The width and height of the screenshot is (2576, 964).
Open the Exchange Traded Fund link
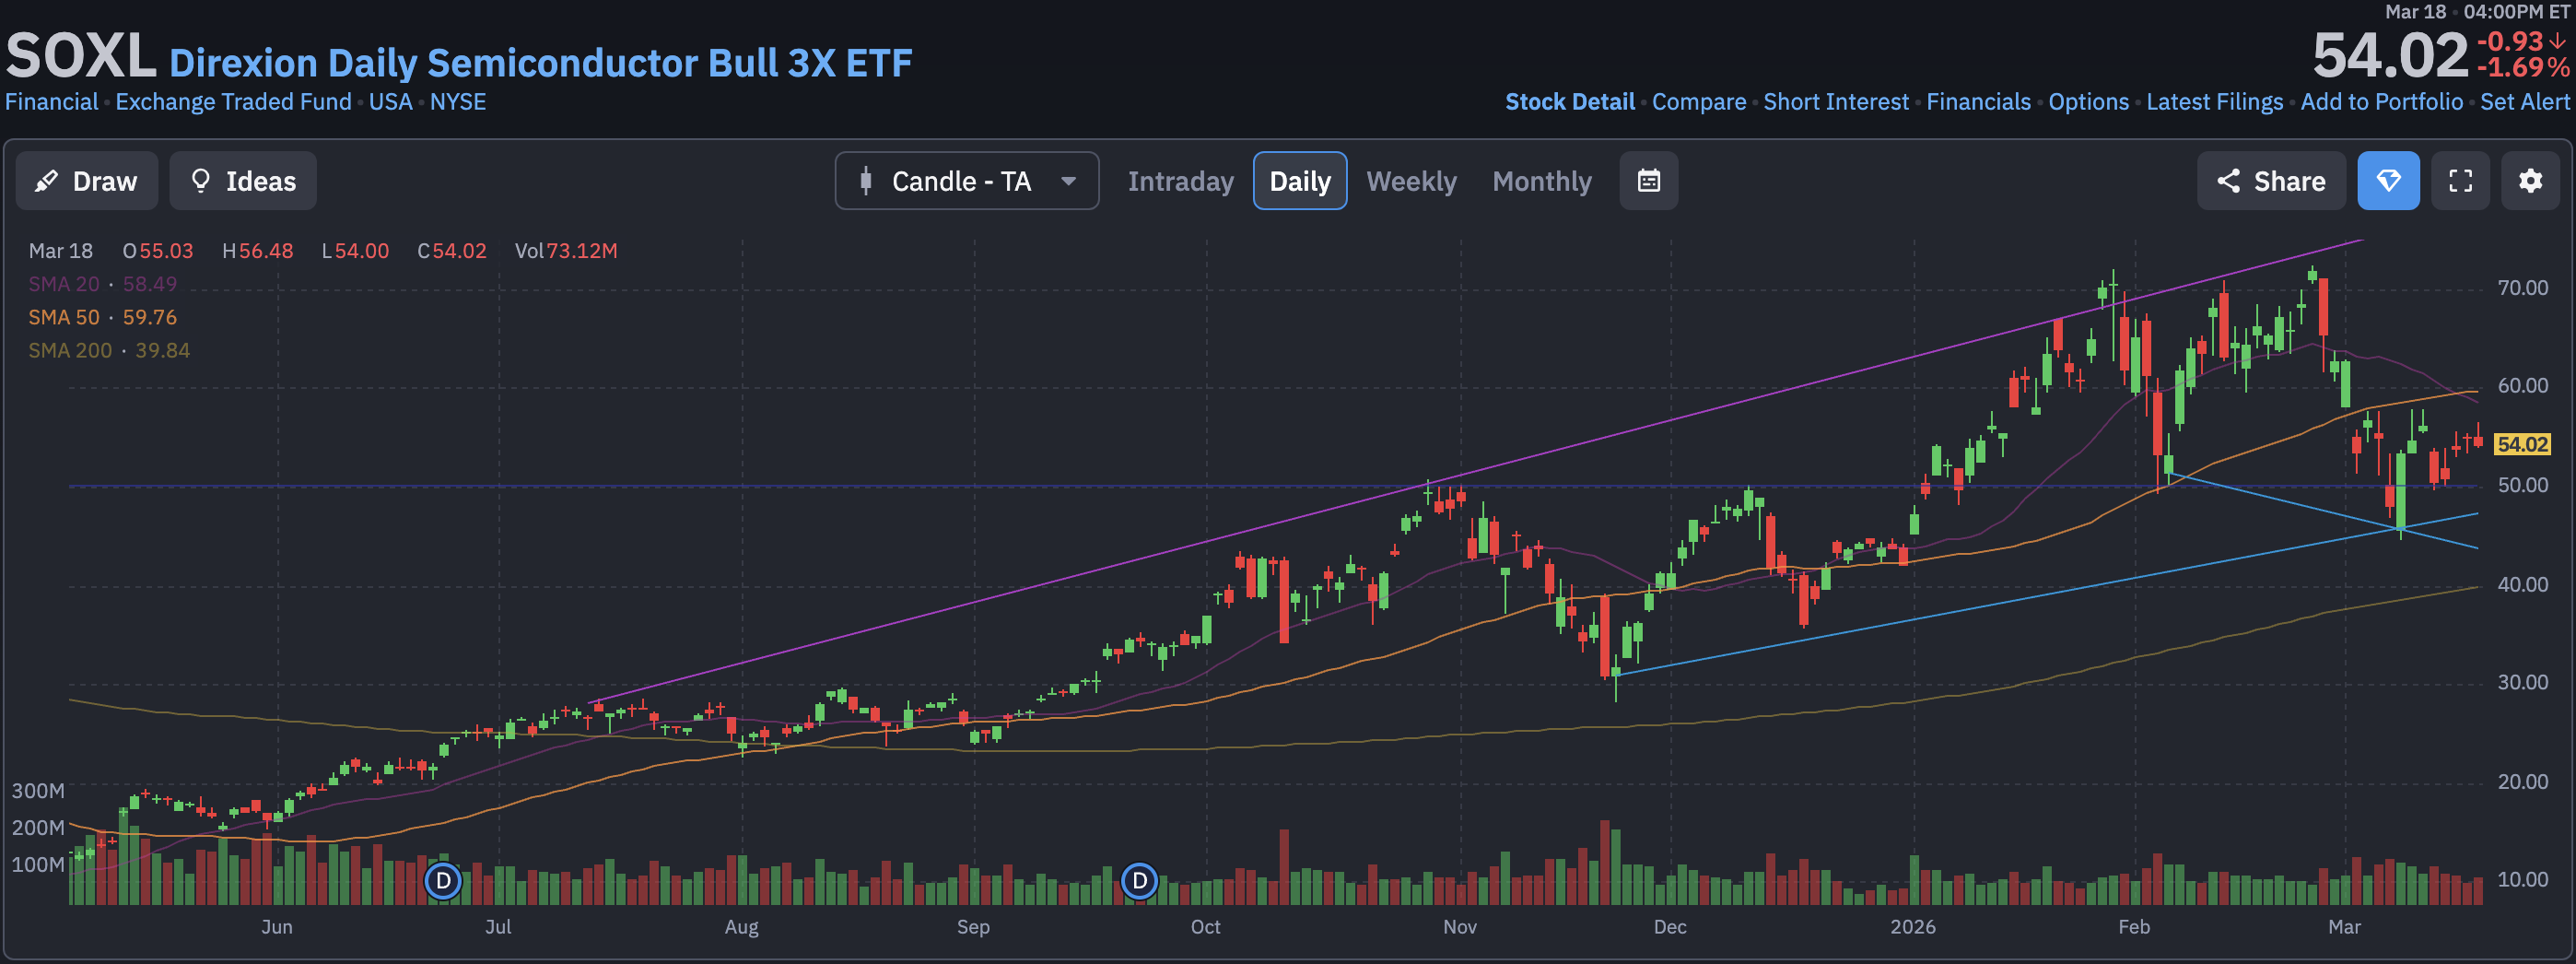pos(234,102)
